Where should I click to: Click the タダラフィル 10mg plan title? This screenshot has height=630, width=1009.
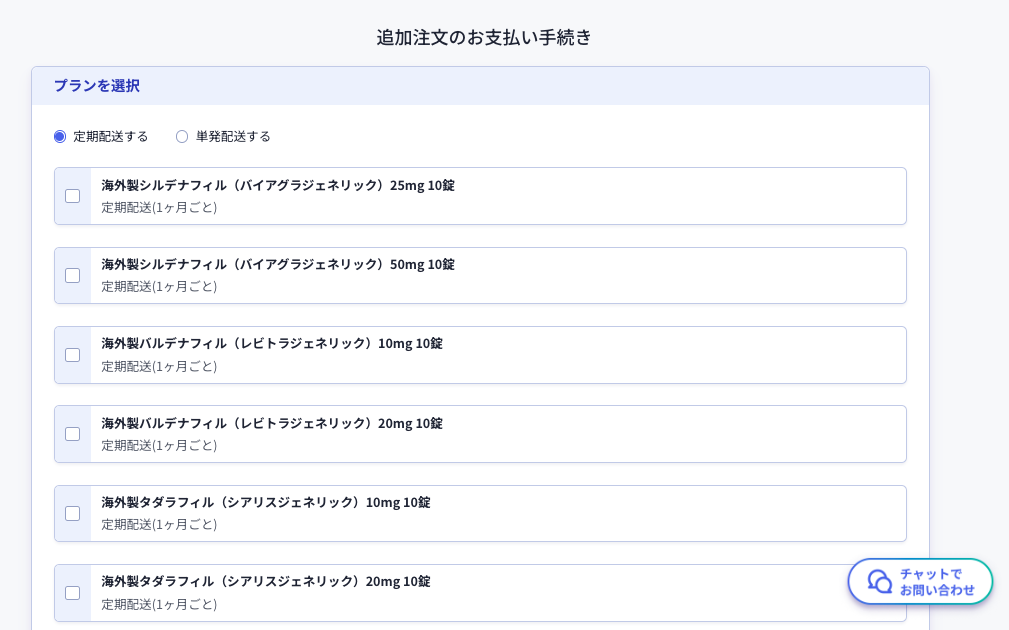(265, 502)
